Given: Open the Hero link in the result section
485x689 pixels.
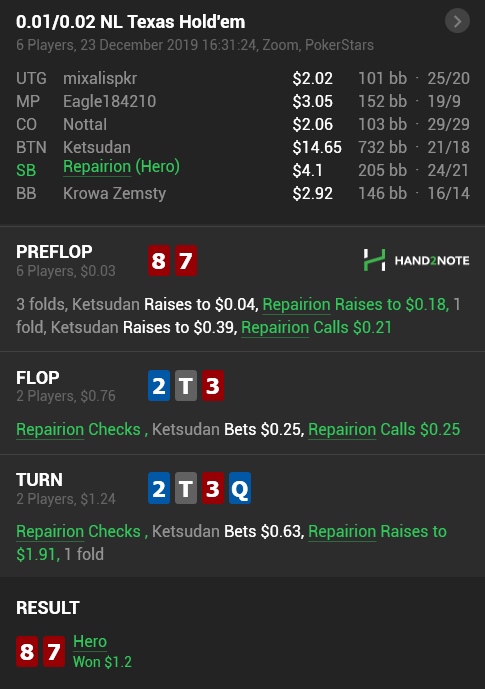Looking at the screenshot, I should [90, 642].
